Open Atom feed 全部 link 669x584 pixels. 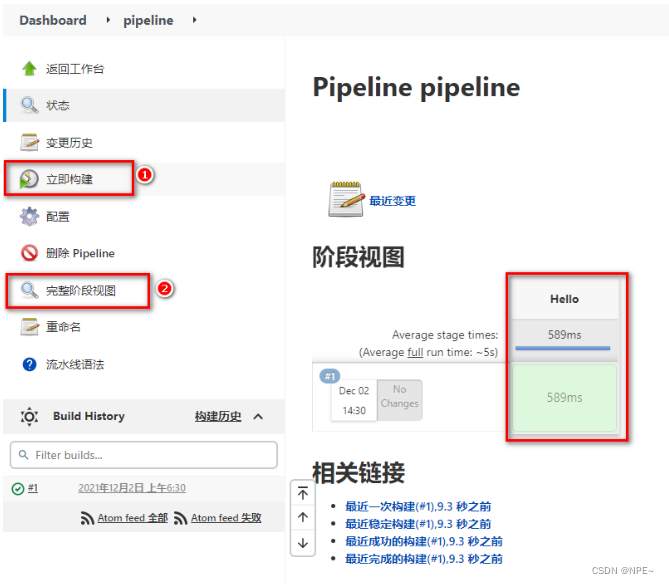pyautogui.click(x=132, y=518)
